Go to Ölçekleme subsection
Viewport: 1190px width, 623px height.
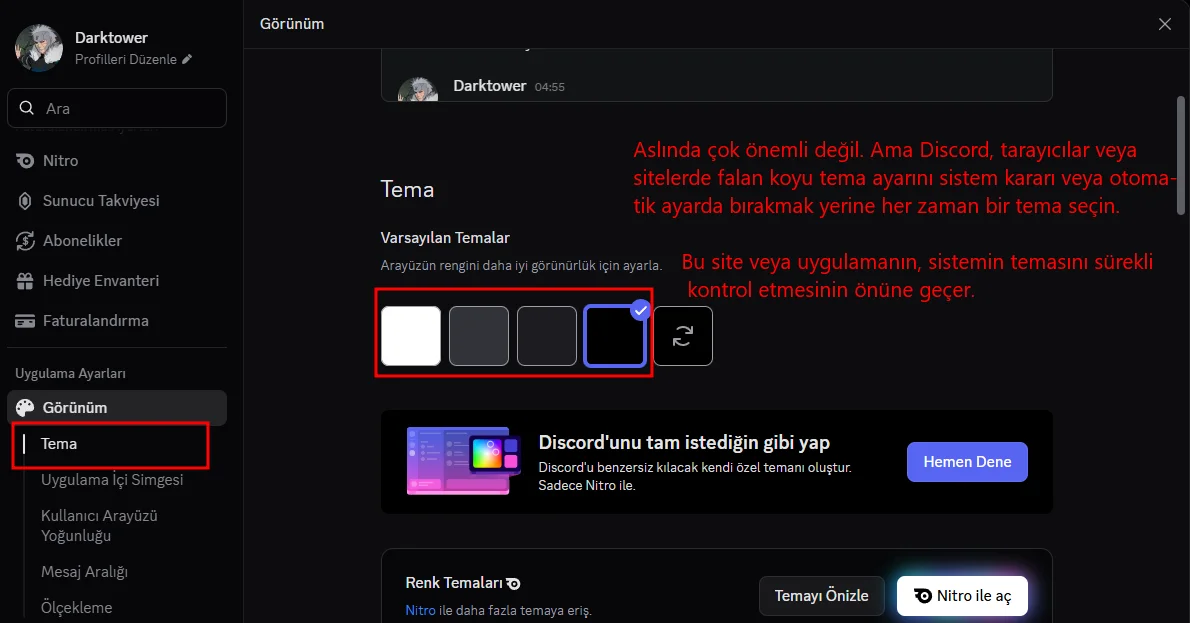[77, 608]
